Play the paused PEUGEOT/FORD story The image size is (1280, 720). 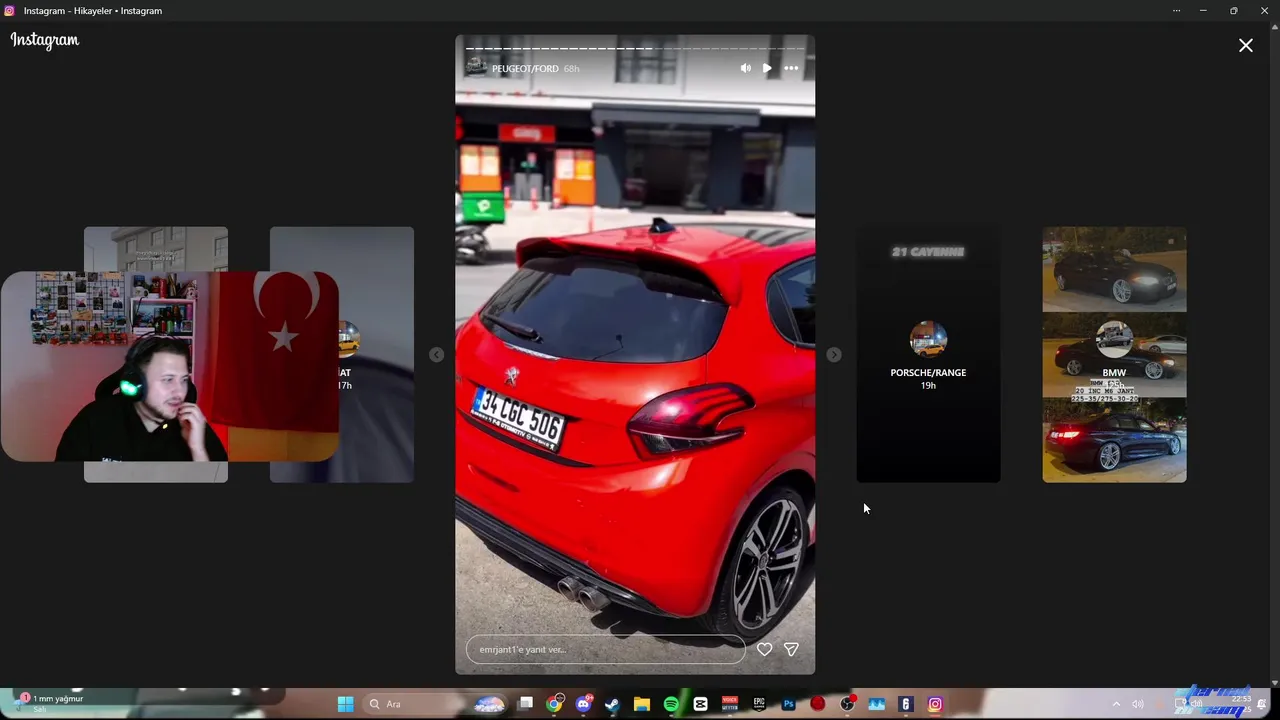(767, 68)
